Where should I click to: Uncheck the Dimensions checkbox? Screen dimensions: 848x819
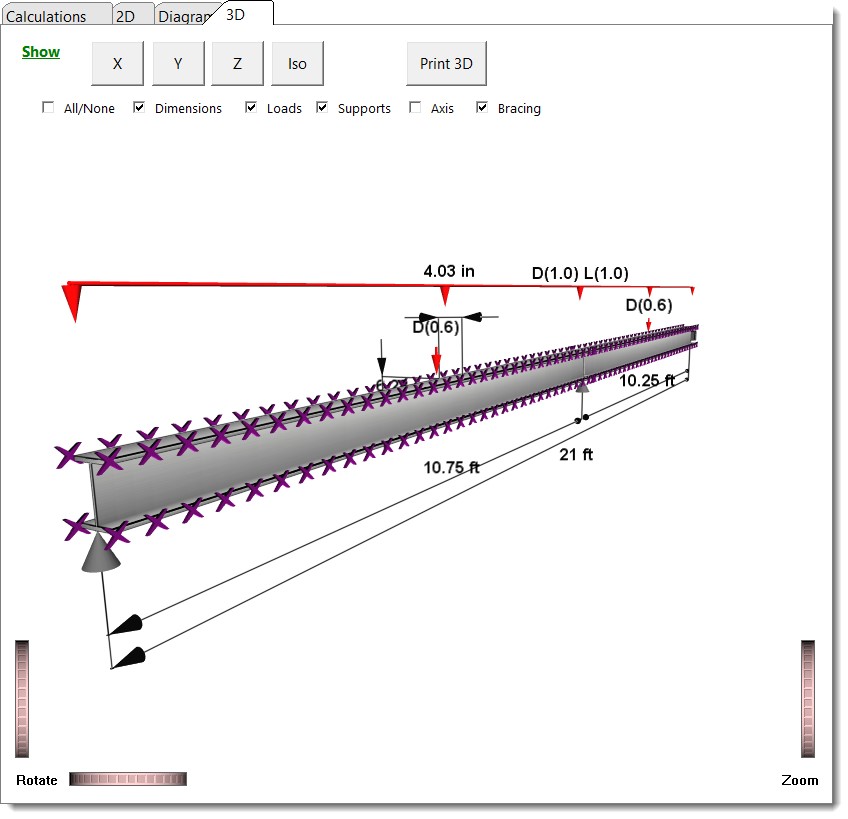click(139, 107)
